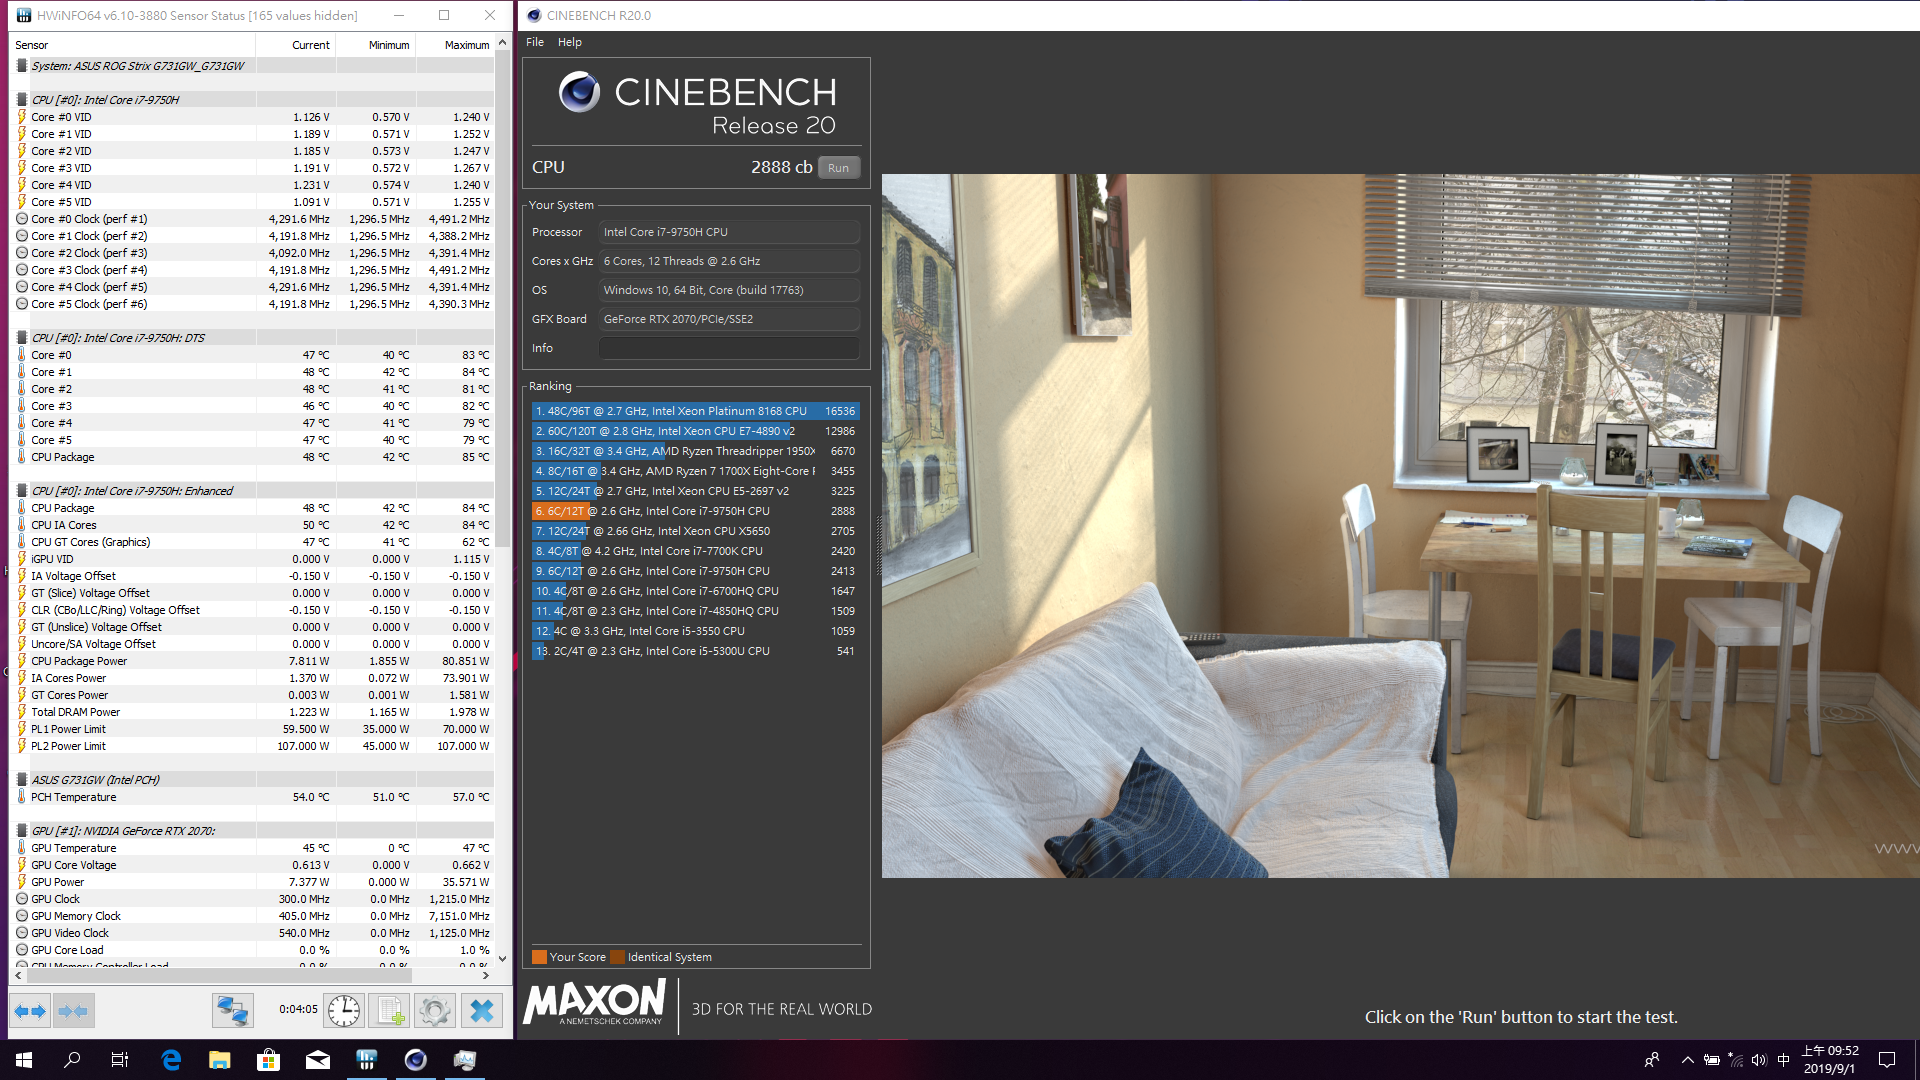Select the Total DRAM Power row
Image resolution: width=1920 pixels, height=1080 pixels.
tap(253, 712)
